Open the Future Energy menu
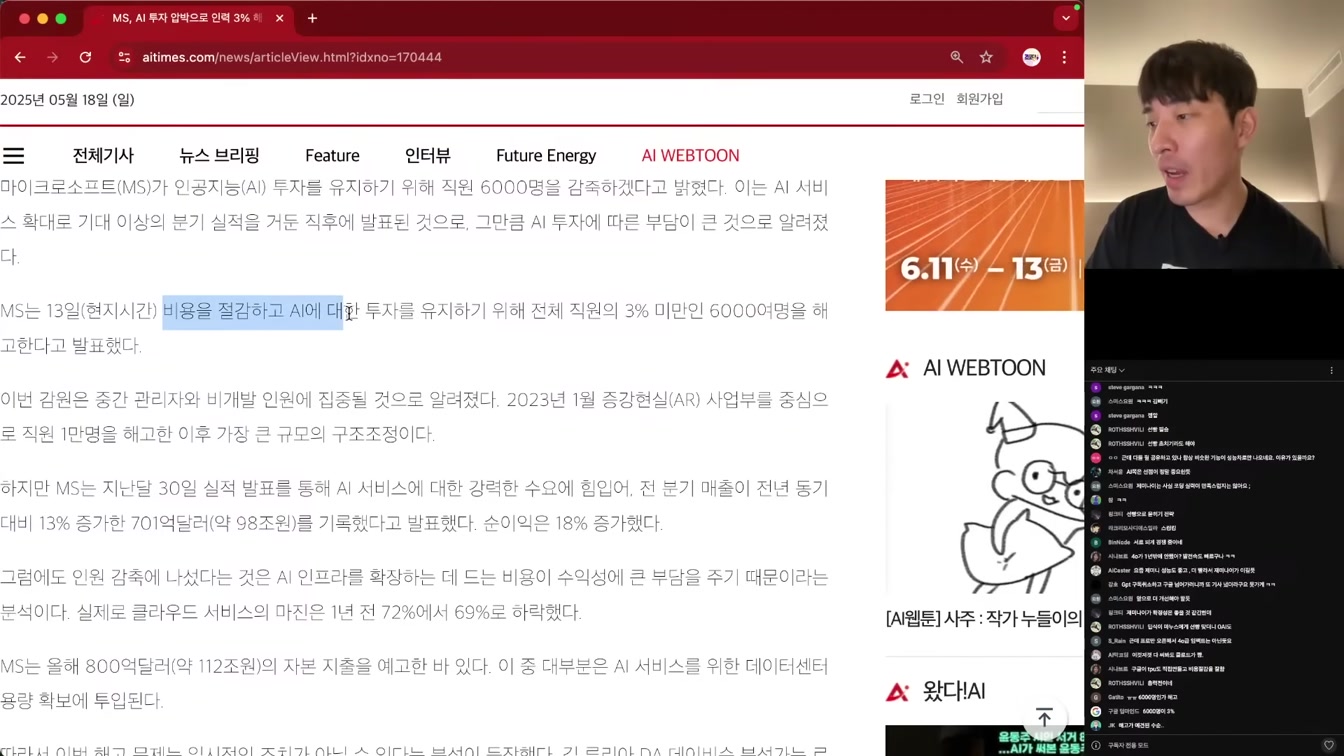 point(546,155)
